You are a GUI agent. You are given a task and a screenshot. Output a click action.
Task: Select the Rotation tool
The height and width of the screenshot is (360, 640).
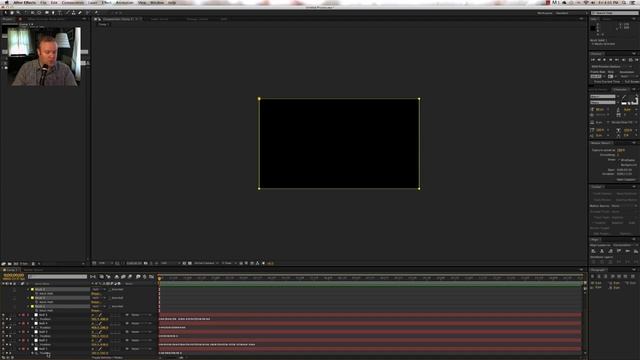tap(26, 13)
